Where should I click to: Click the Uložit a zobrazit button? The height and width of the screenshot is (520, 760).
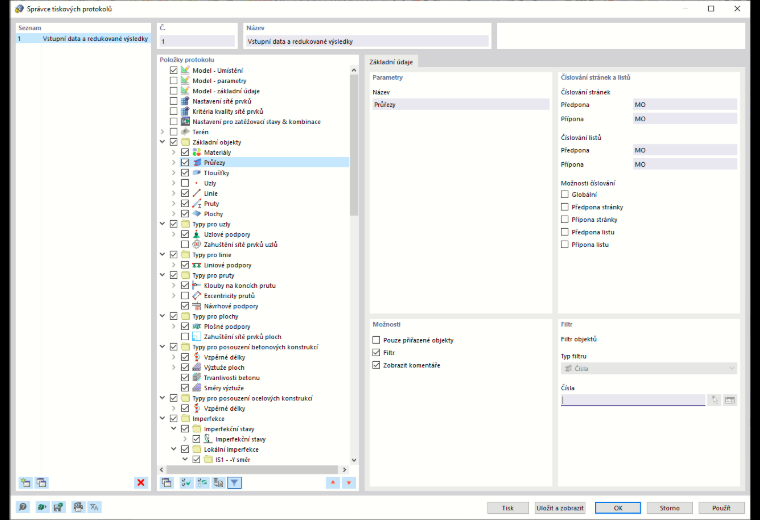560,508
